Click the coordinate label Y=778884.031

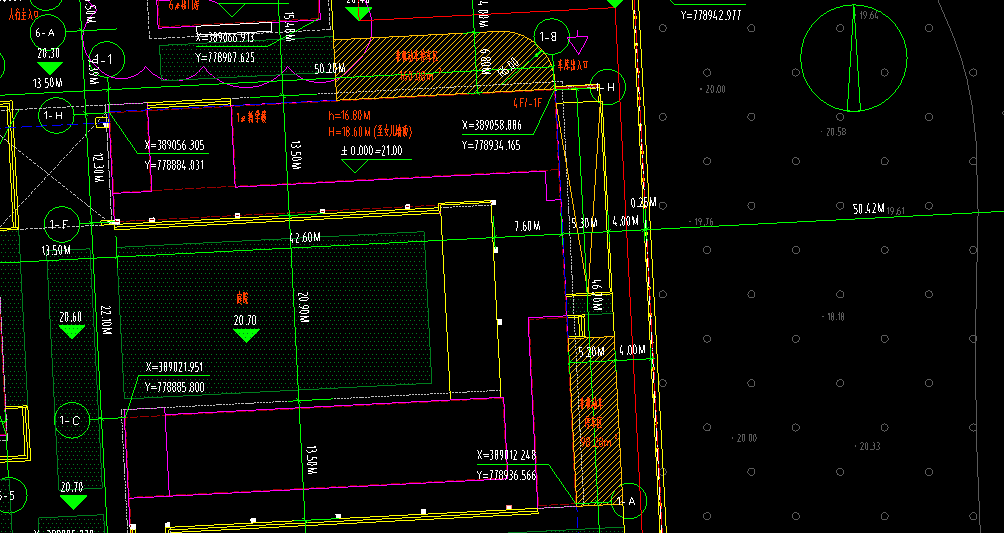click(x=175, y=165)
